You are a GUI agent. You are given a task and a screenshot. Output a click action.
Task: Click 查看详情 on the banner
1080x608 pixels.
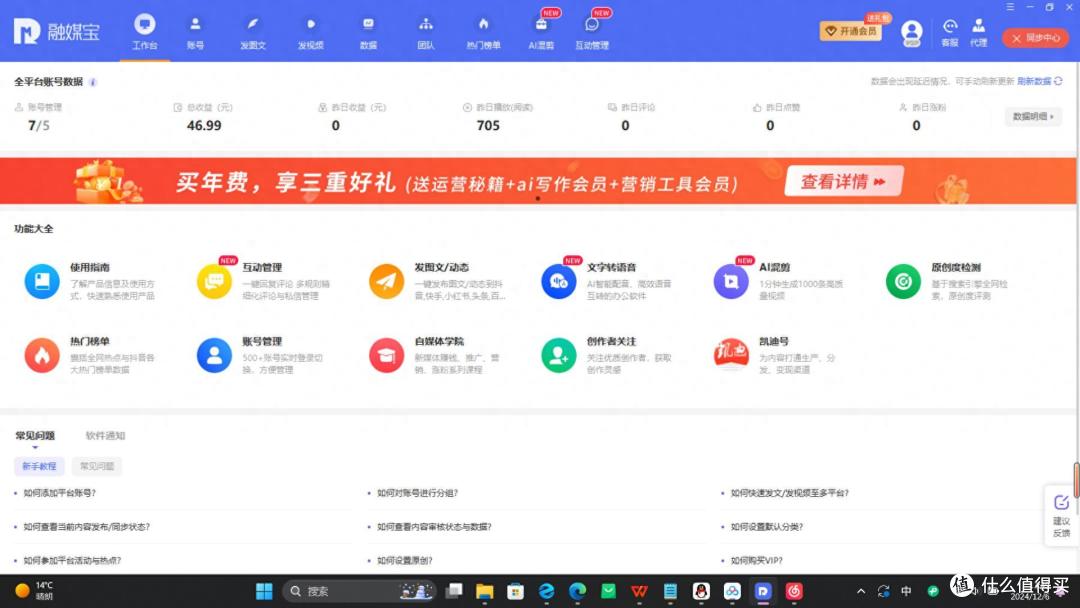coord(844,181)
